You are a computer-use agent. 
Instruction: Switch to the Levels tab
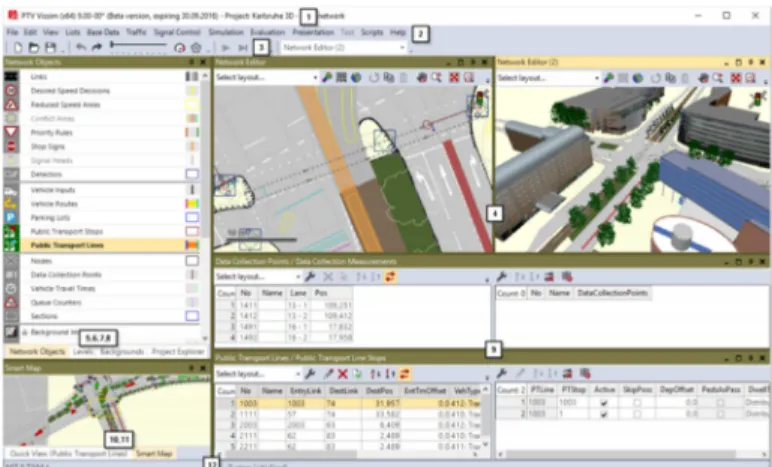[x=83, y=351]
